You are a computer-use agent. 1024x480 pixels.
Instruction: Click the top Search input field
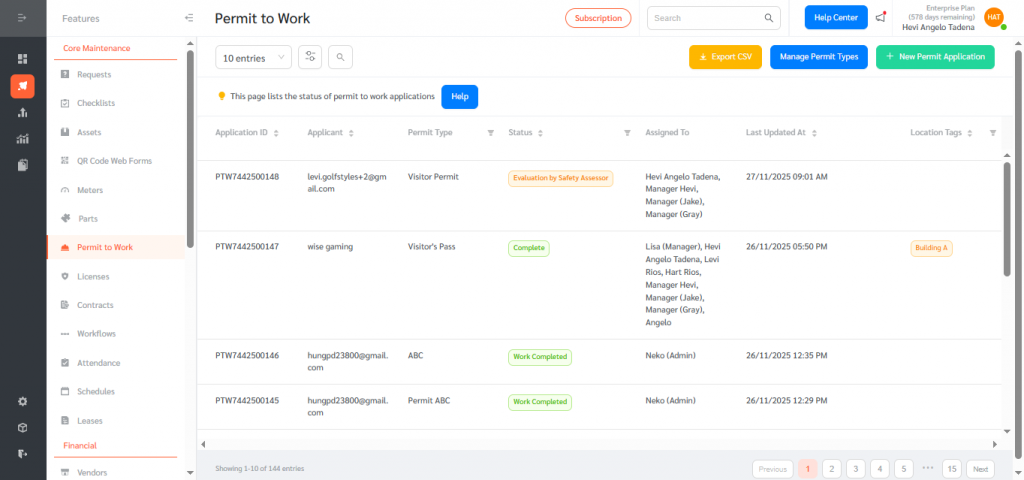(x=705, y=18)
